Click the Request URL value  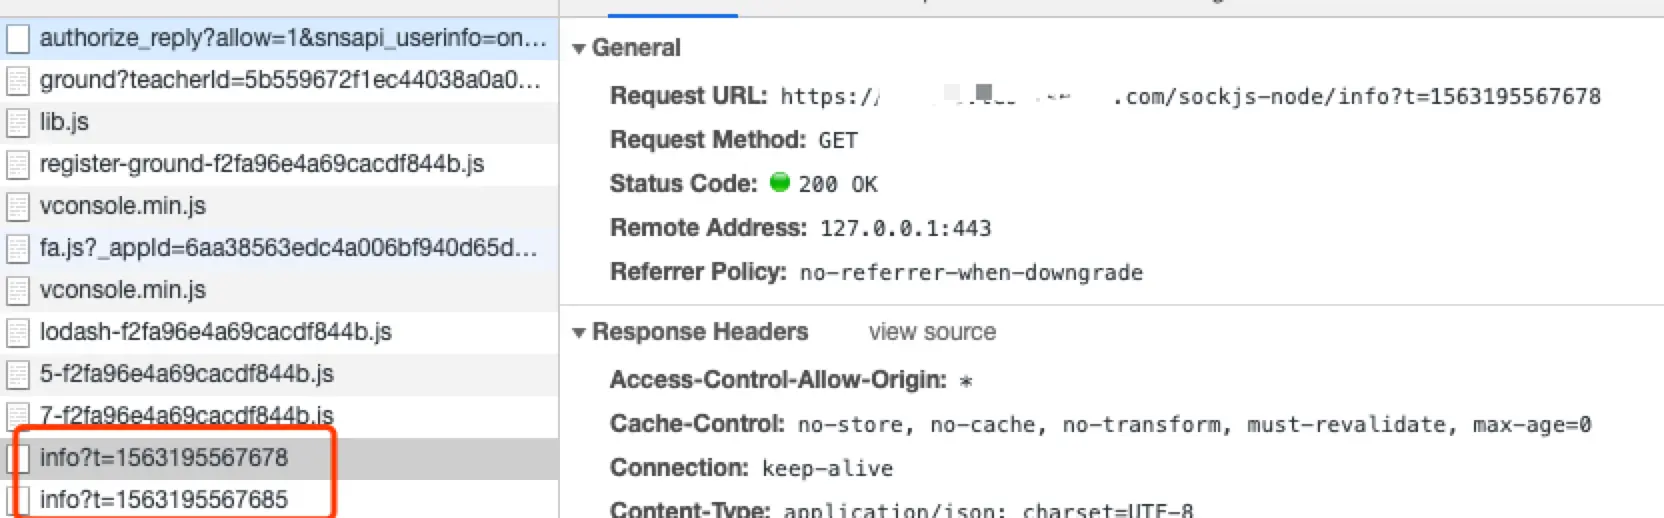point(1190,96)
